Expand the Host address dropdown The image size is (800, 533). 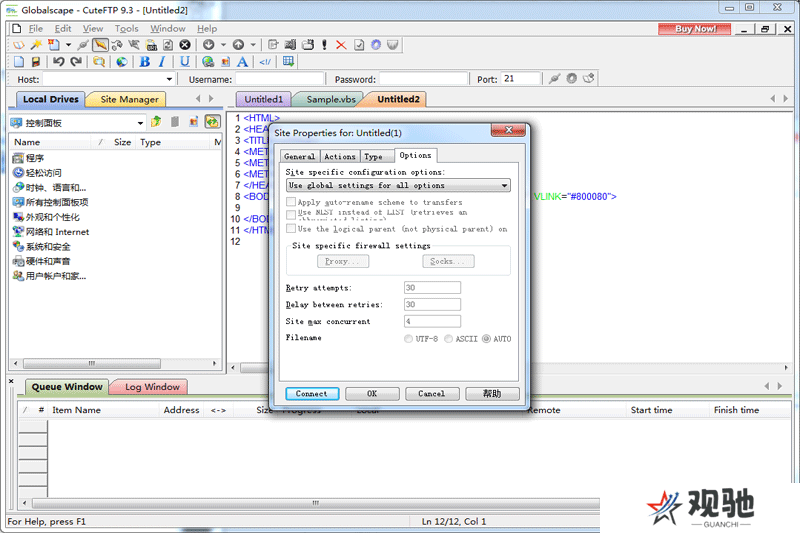pos(169,79)
